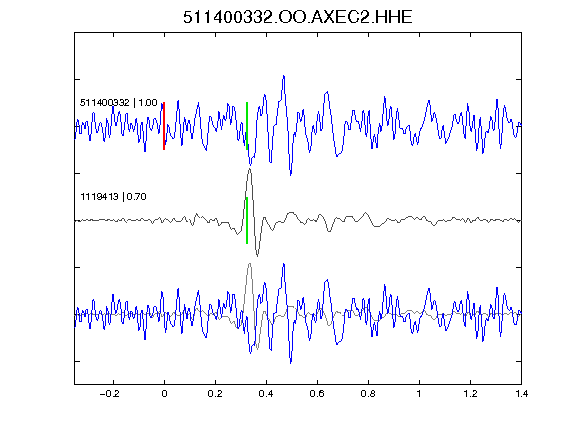Click the trace label 511400332 | 1.00
The width and height of the screenshot is (576, 432).
click(x=119, y=102)
